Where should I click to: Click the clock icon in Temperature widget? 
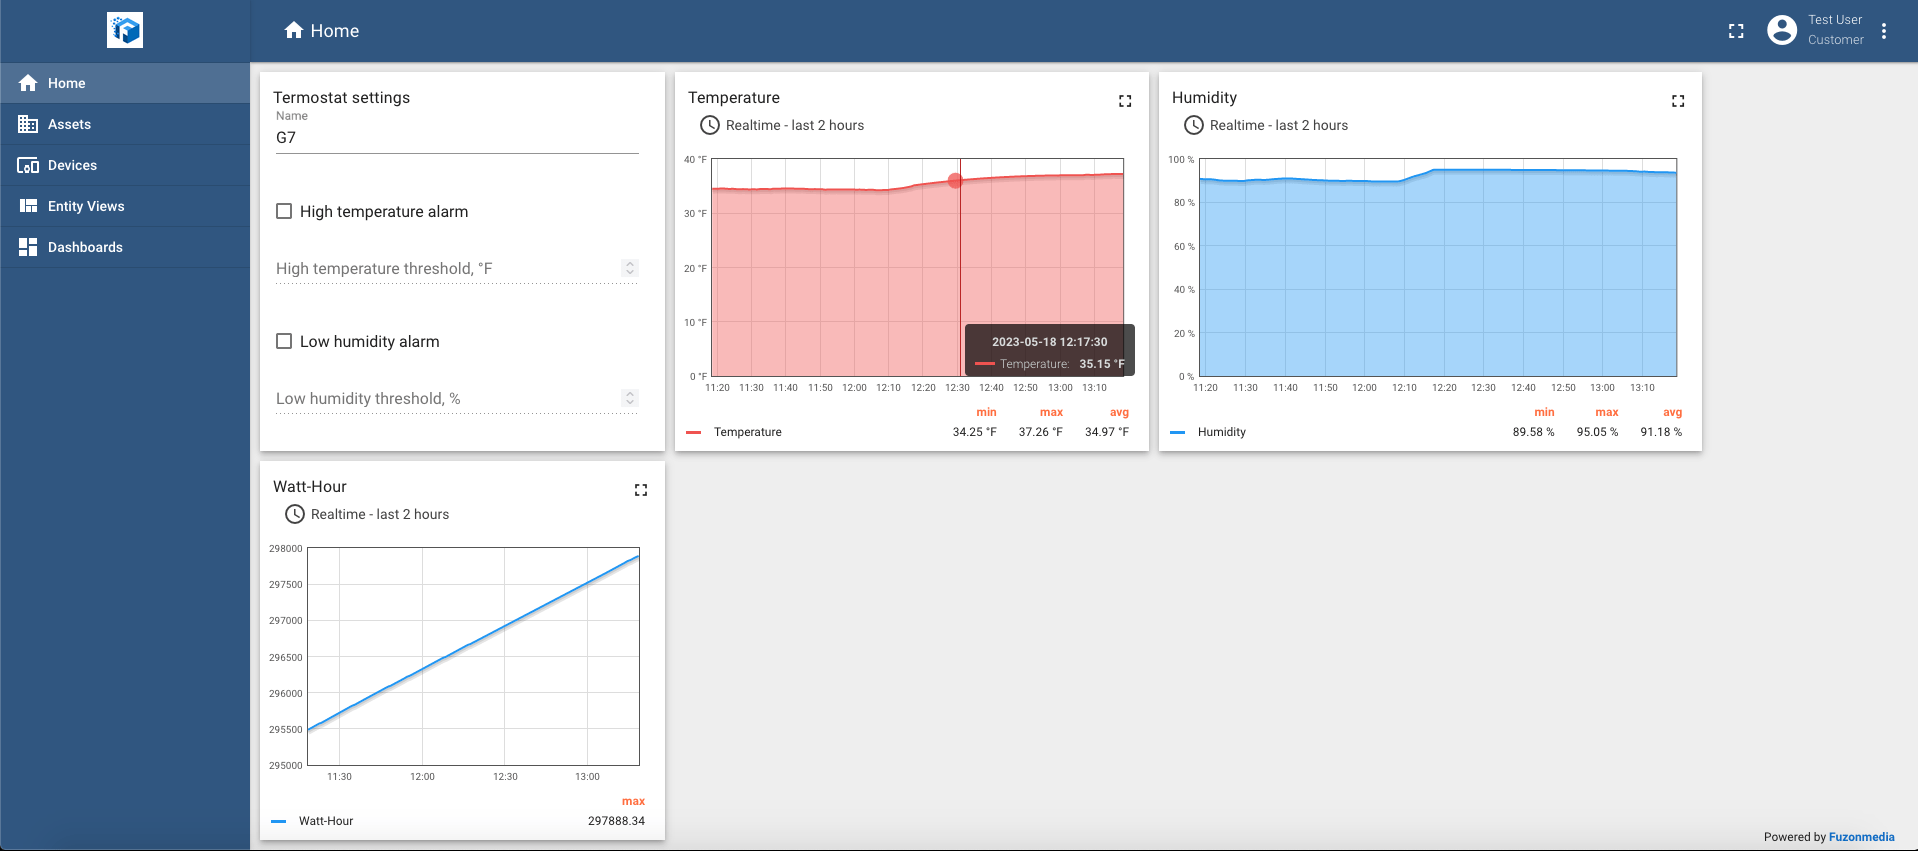(710, 125)
